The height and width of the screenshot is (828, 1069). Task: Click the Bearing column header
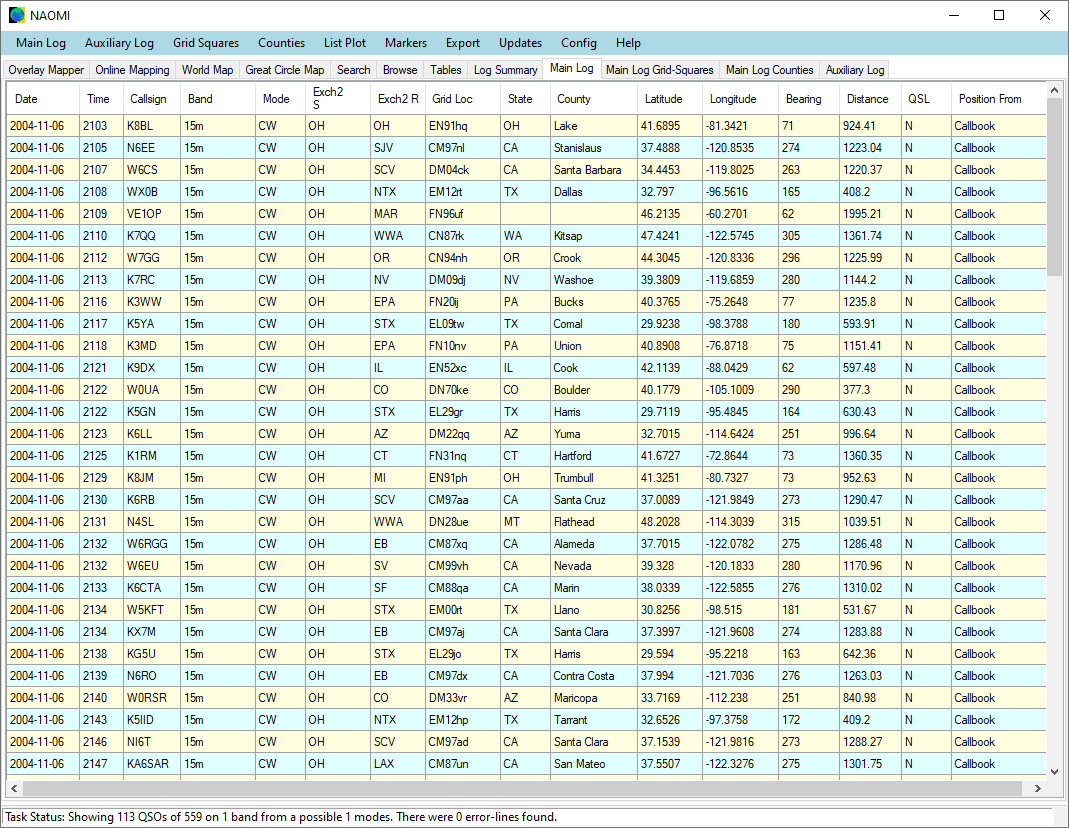pos(809,99)
